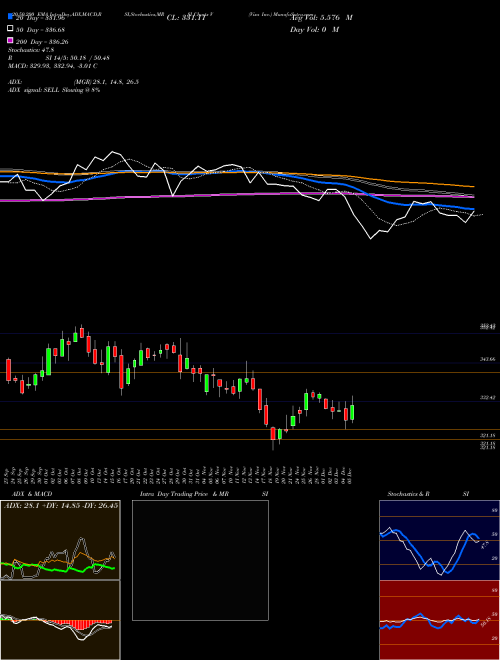Image resolution: width=500 pixels, height=660 pixels.
Task: Click the RSI 14/3 values line
Action: pos(59,58)
